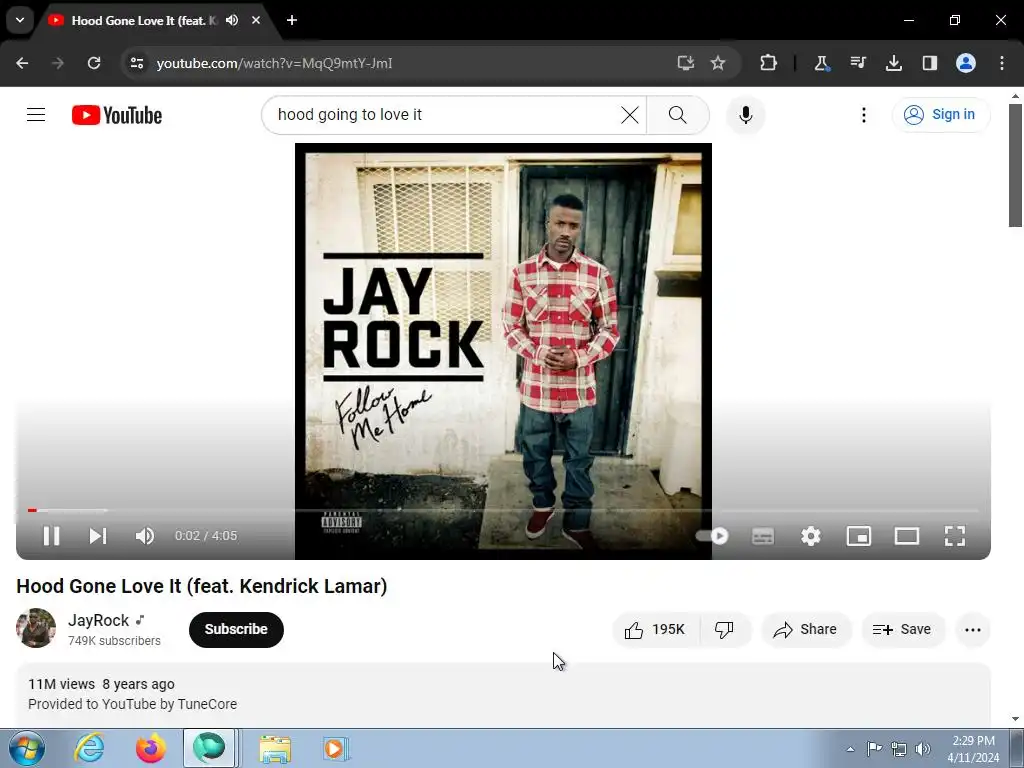Like the video with thumbs up

pos(655,630)
